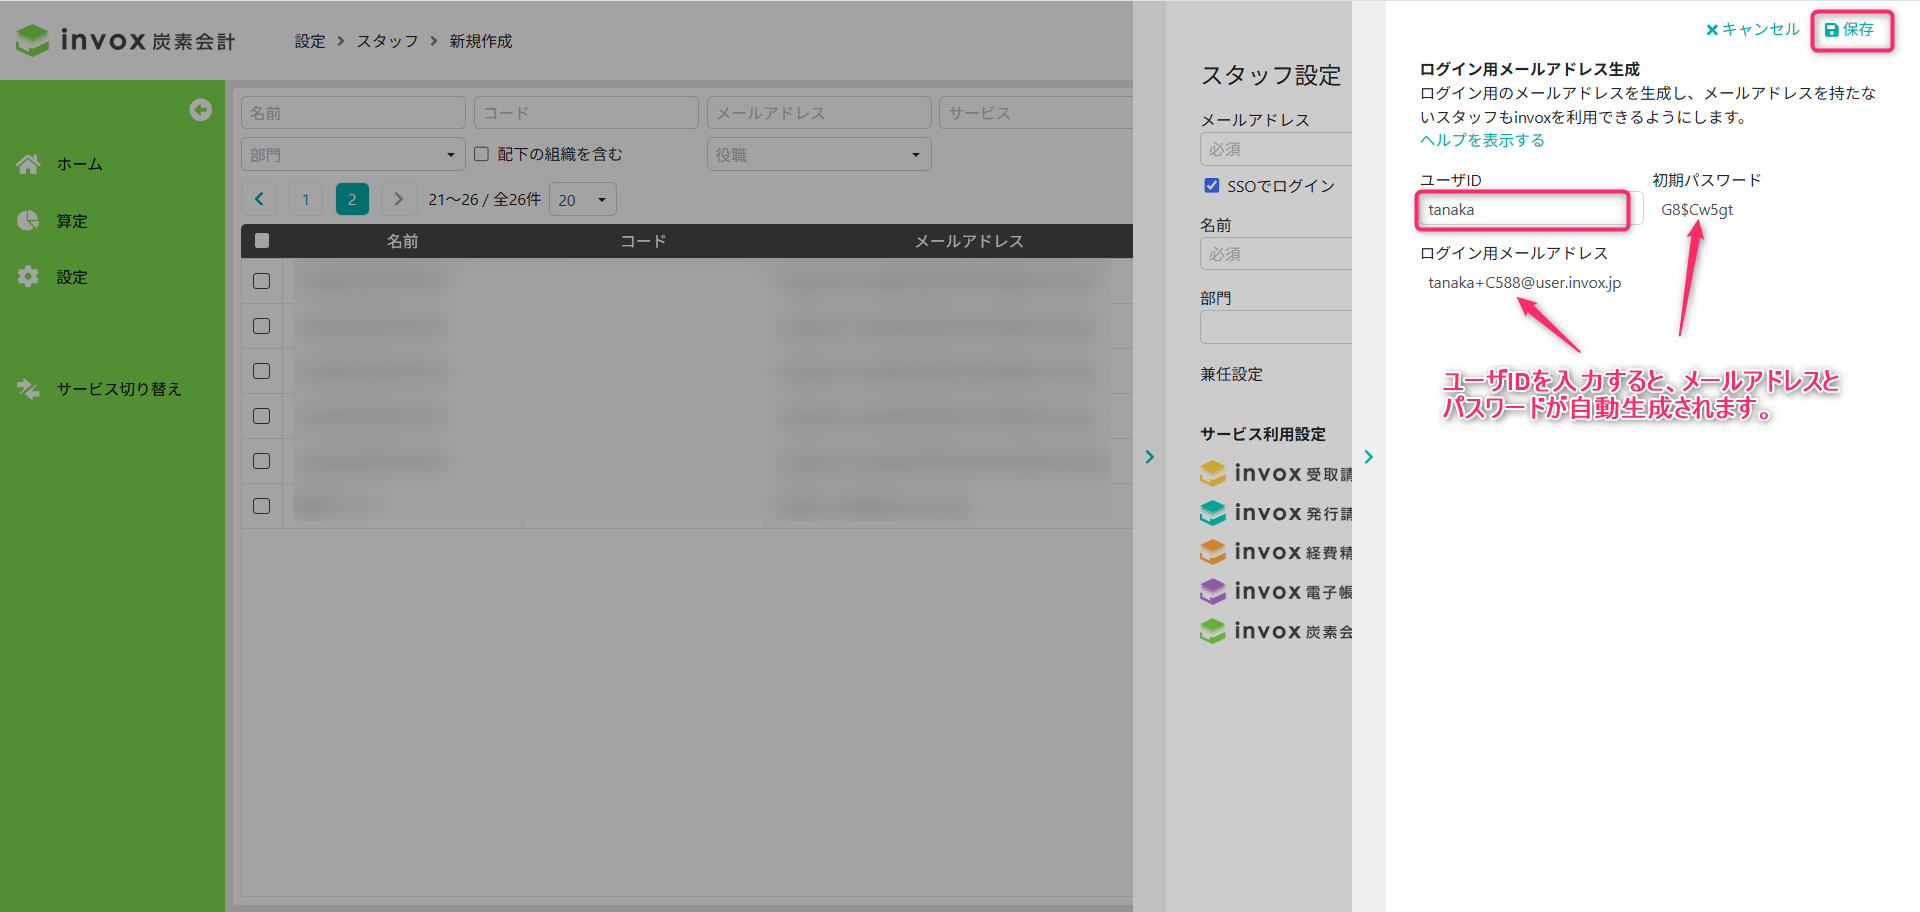Screen dimensions: 1920x912
Task: Click generated email tanaka+C588@user.invox.jp
Action: coord(1524,283)
